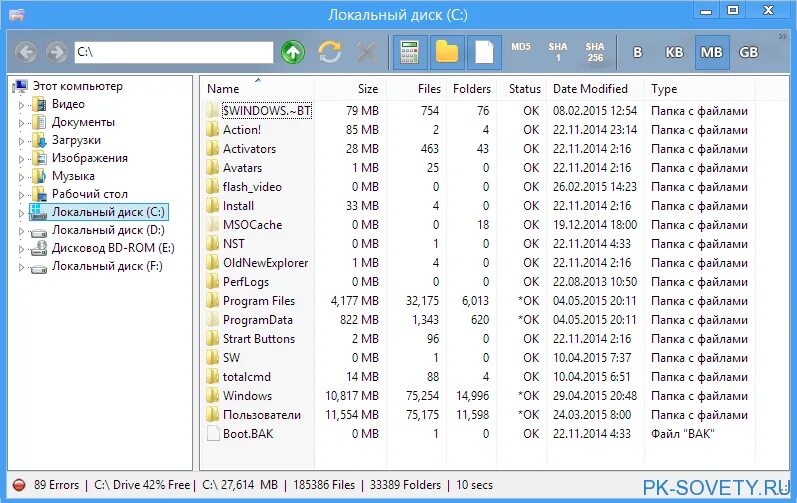The image size is (797, 503).
Task: Toggle the size calculator icon
Action: pos(410,52)
